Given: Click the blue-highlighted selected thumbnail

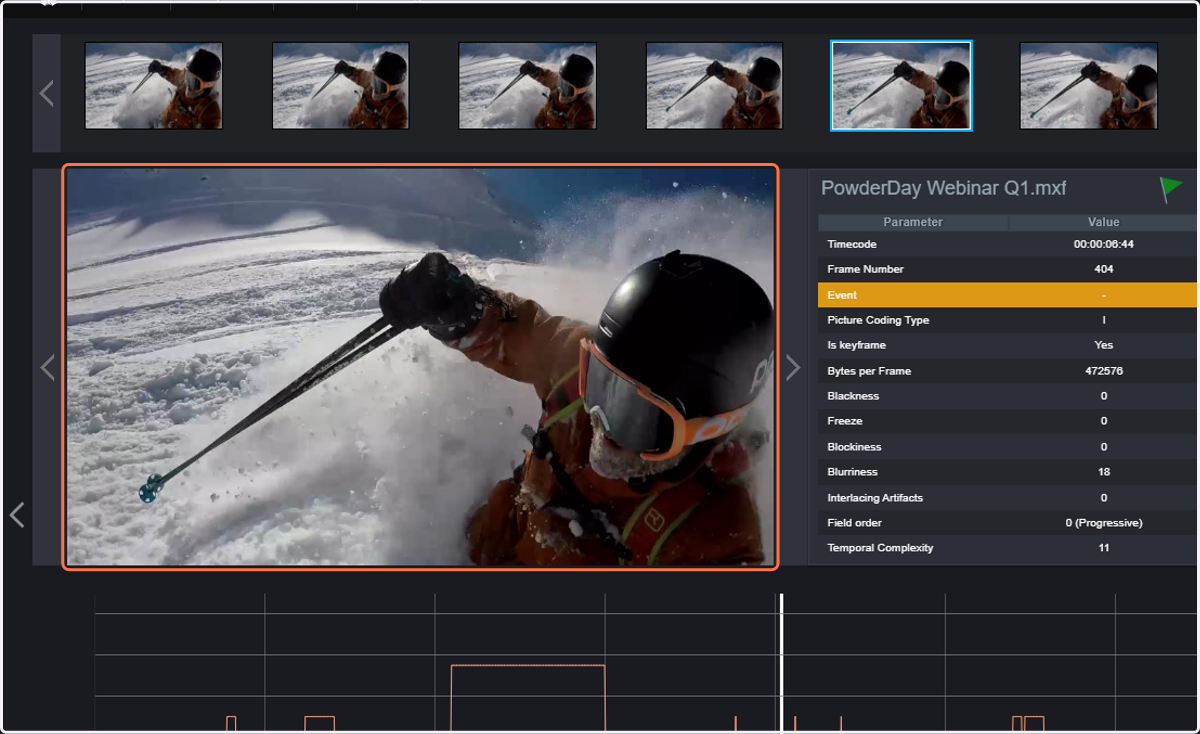Looking at the screenshot, I should [x=901, y=86].
